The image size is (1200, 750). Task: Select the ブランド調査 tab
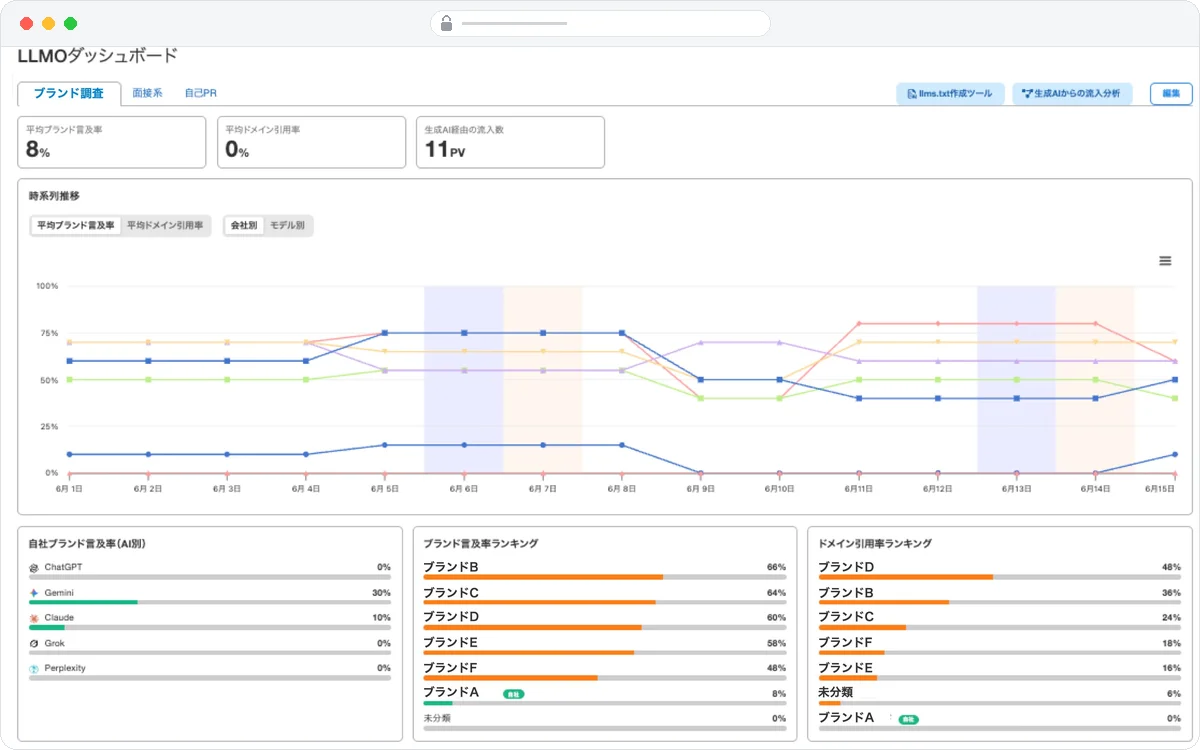(69, 93)
